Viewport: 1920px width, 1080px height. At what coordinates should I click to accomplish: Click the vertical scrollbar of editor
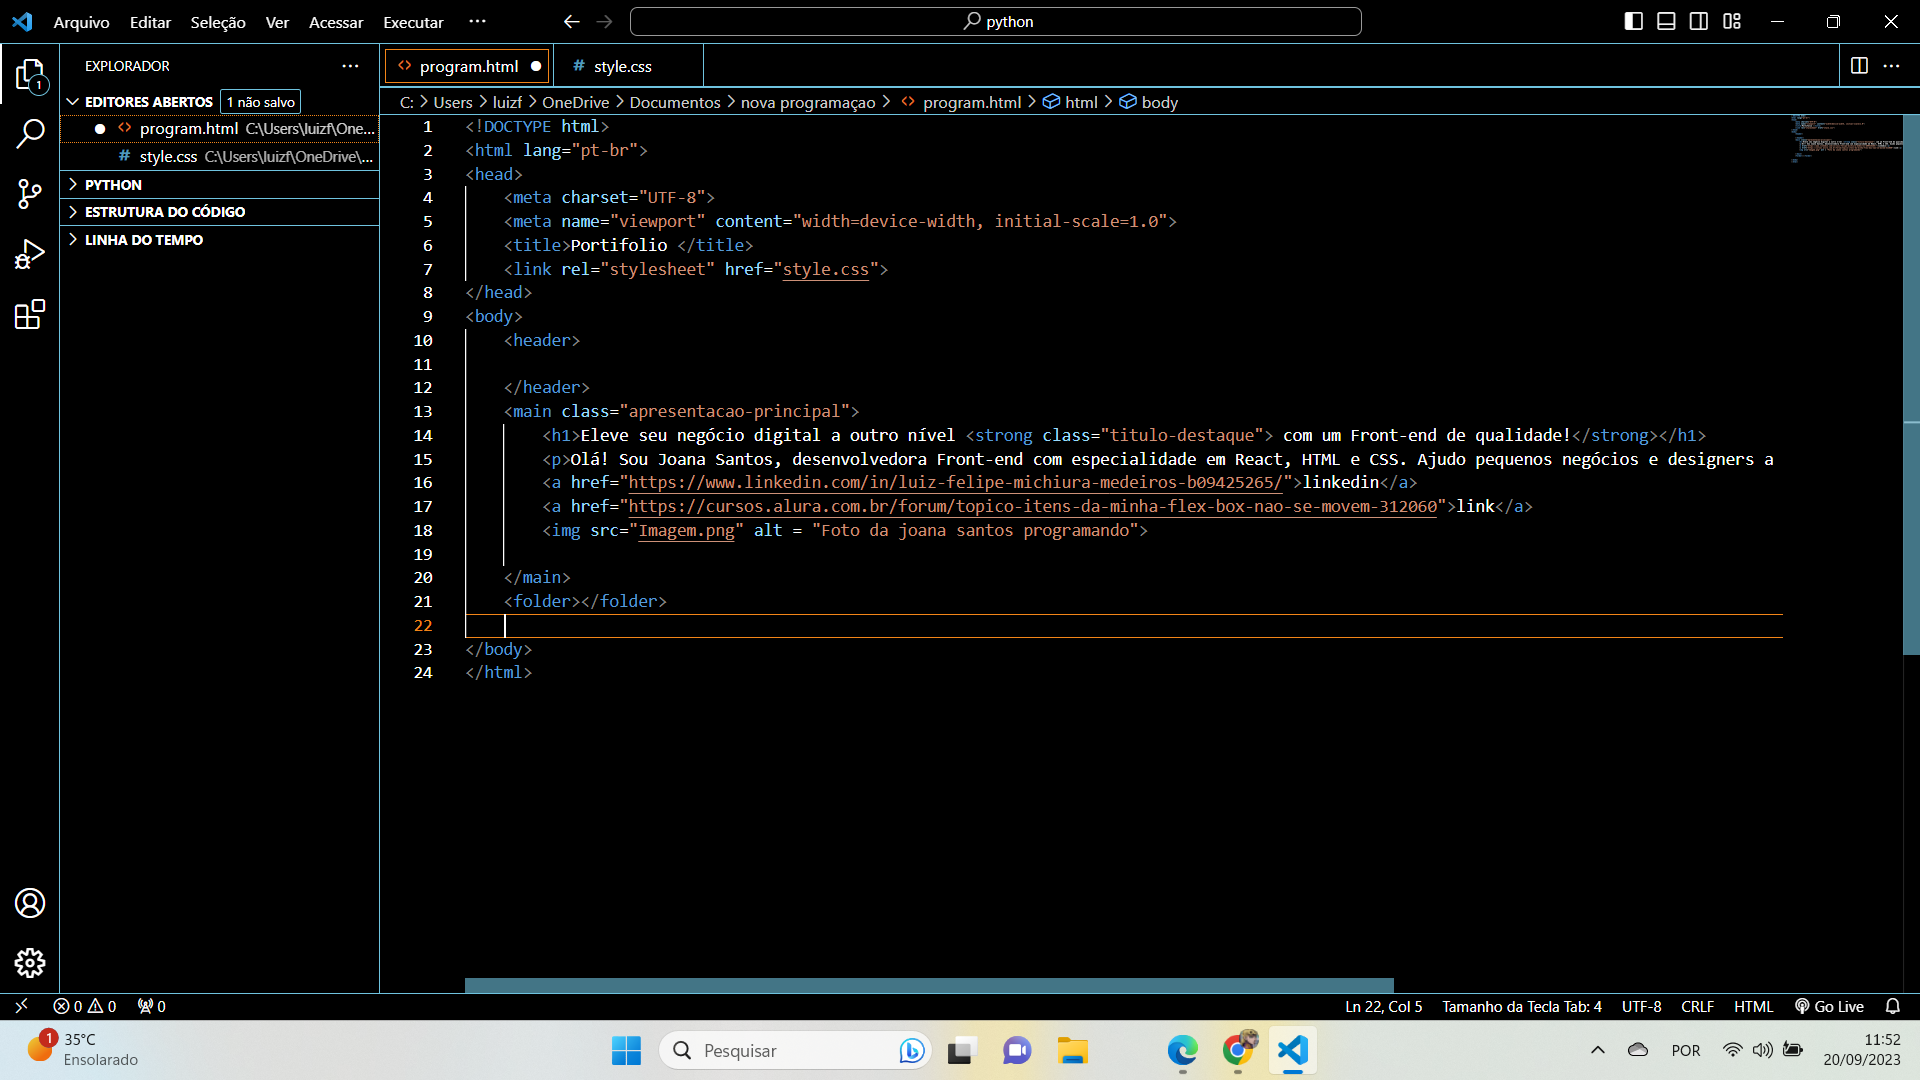1911,385
